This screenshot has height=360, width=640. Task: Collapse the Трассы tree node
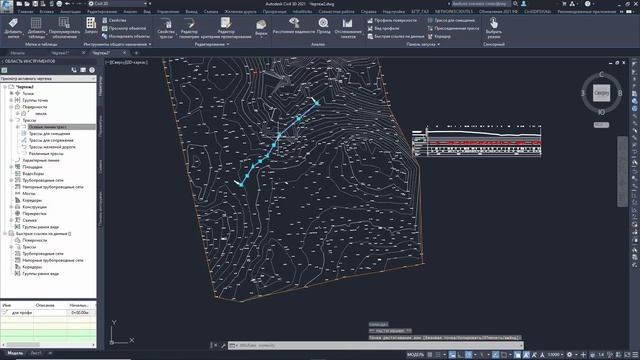coord(11,120)
